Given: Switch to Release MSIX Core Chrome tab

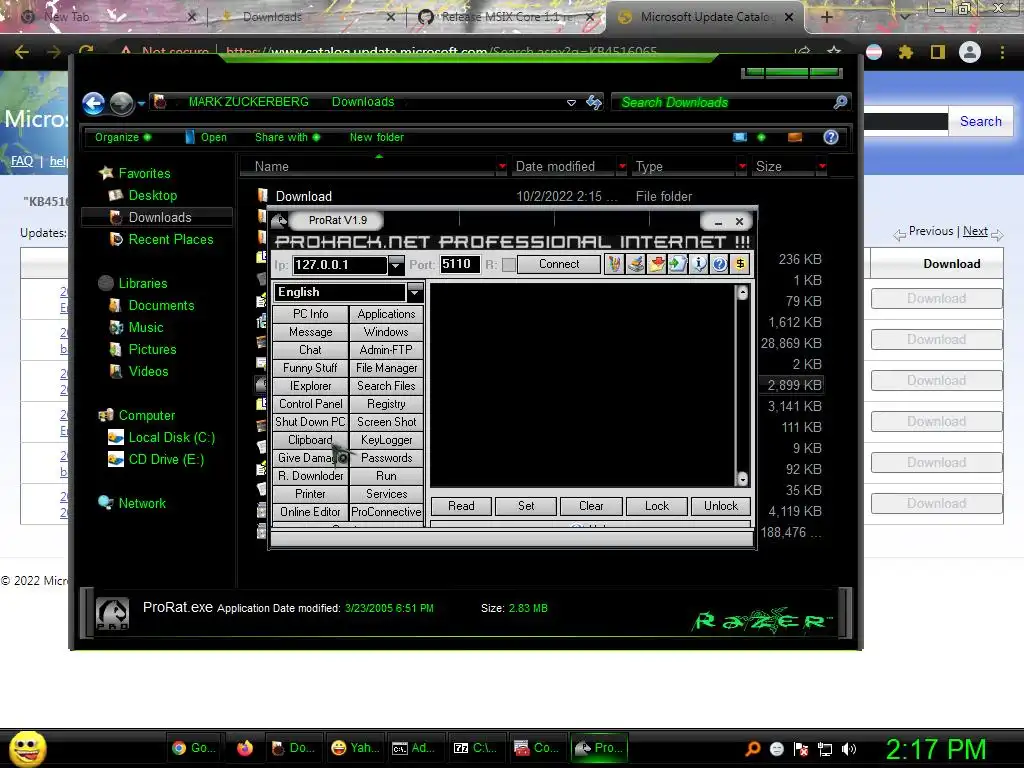Looking at the screenshot, I should (506, 17).
